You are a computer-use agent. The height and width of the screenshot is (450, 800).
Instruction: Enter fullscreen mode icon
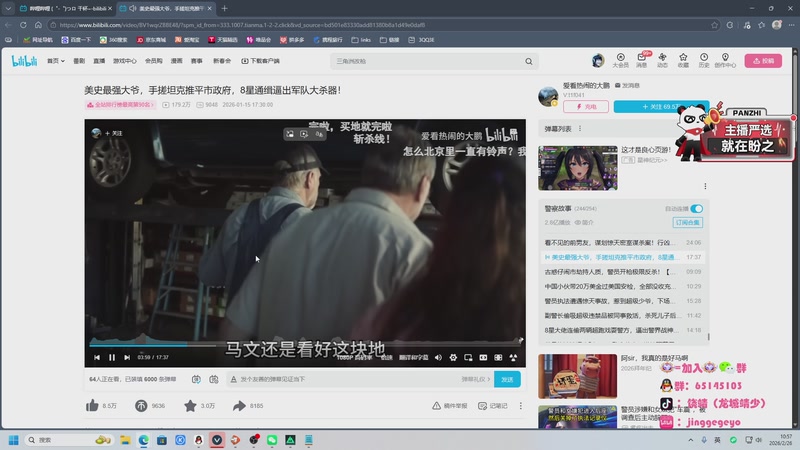[513, 358]
